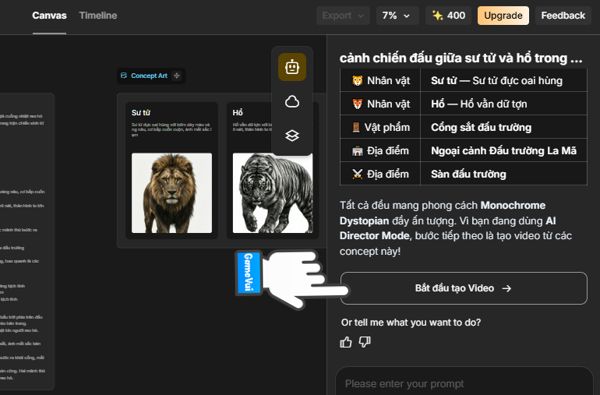Select the Sư tử đực oai hùng cell
Viewport: 600px width, 395px height.
(x=504, y=81)
